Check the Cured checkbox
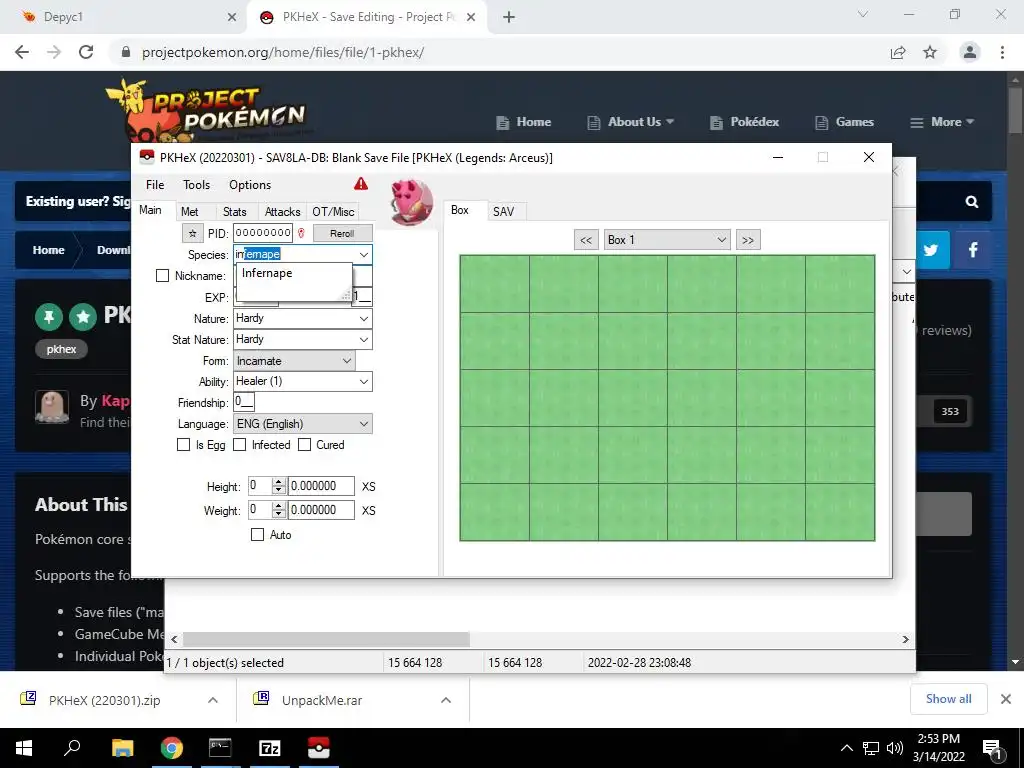Viewport: 1024px width, 768px height. [304, 445]
